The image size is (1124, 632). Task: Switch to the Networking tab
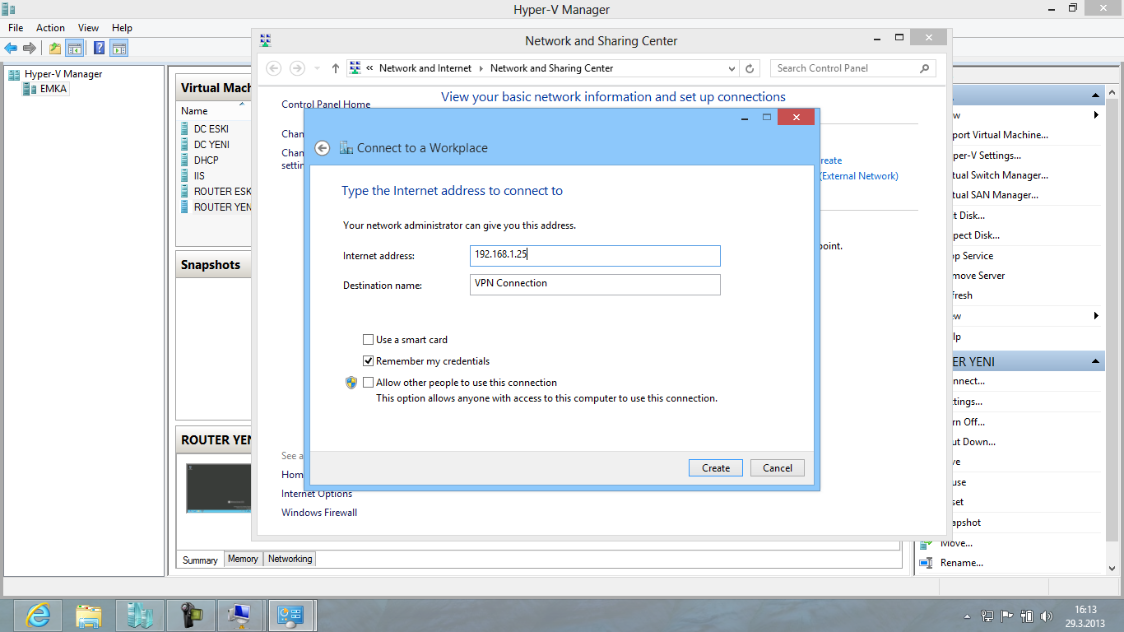[x=290, y=559]
